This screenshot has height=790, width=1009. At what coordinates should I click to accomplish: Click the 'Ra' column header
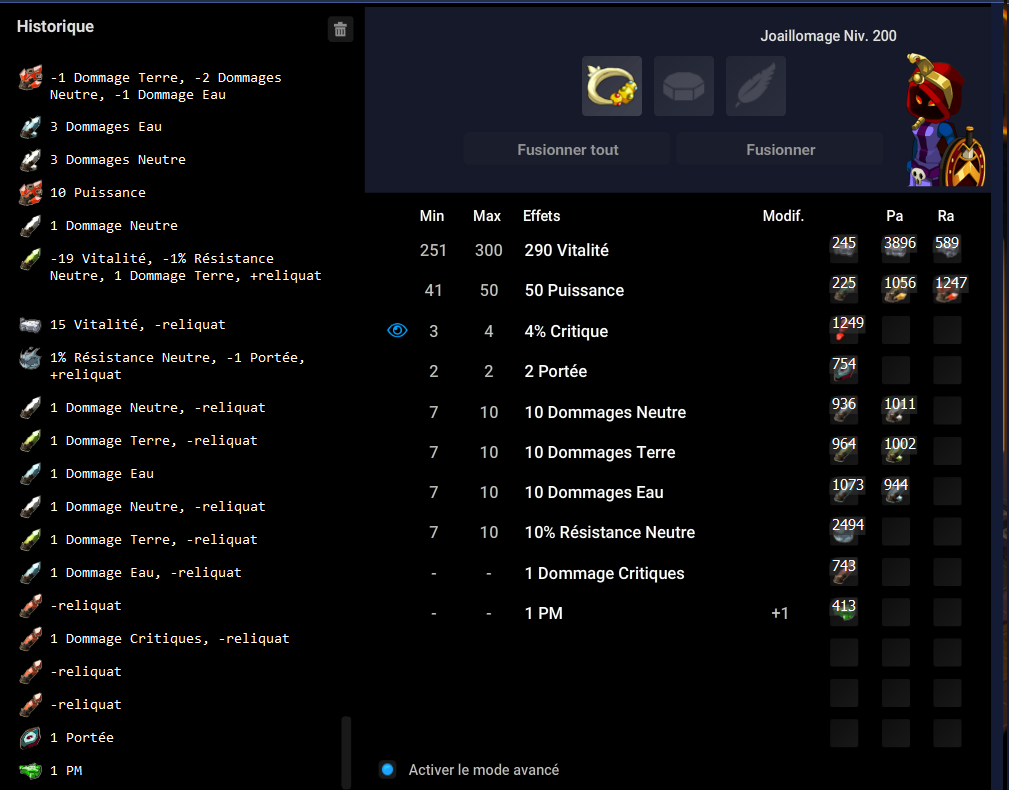coord(945,216)
